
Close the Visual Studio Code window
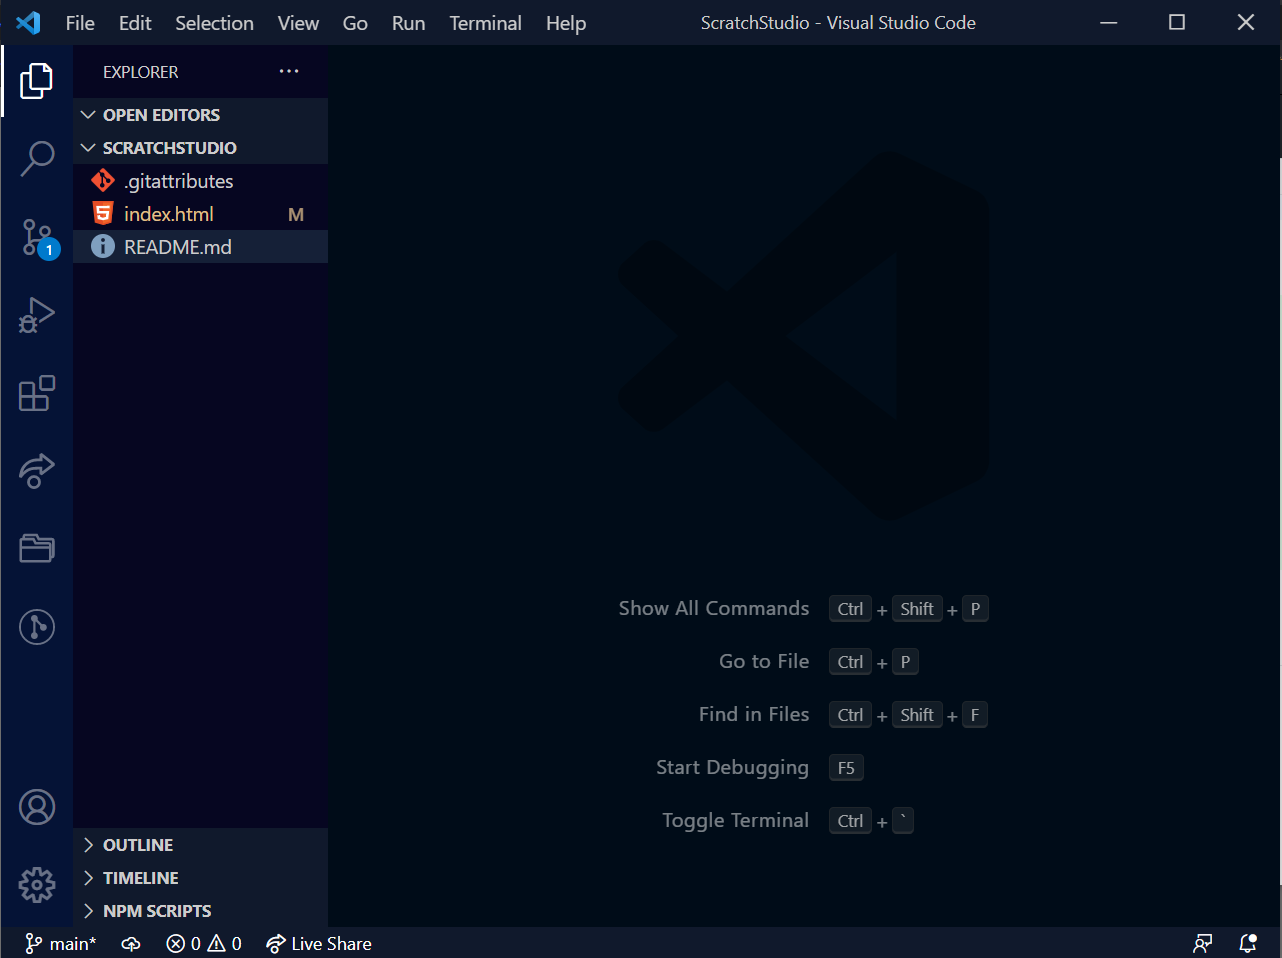point(1246,22)
